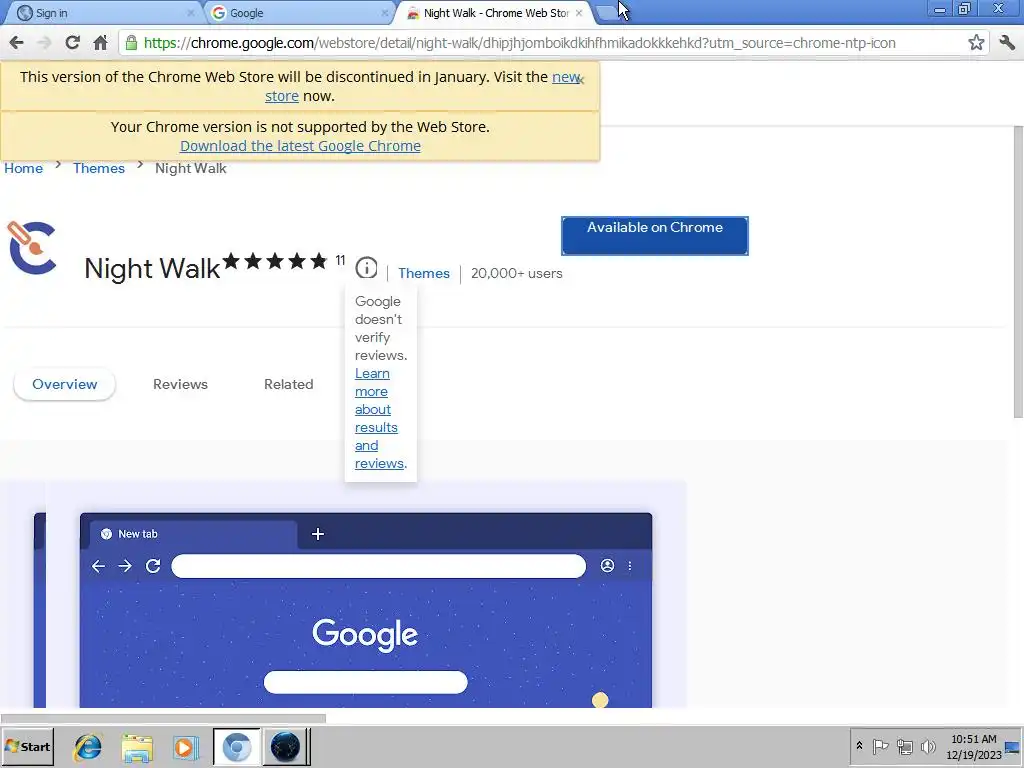Open the volume speaker tray icon
Viewport: 1024px width, 768px height.
[x=928, y=746]
